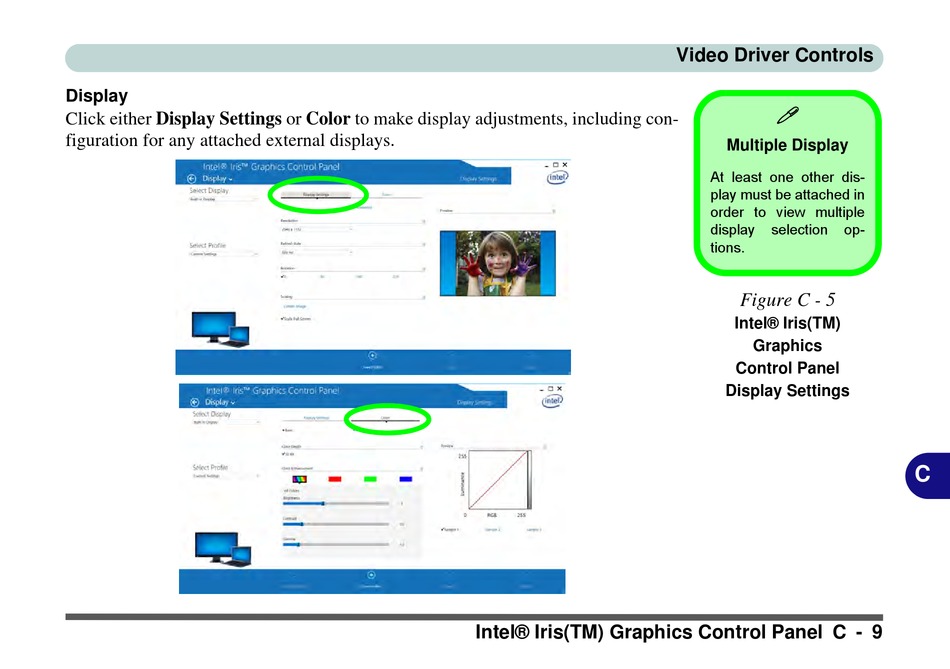Click Display Settings label in upper panel header
This screenshot has width=950, height=669.
[x=478, y=179]
